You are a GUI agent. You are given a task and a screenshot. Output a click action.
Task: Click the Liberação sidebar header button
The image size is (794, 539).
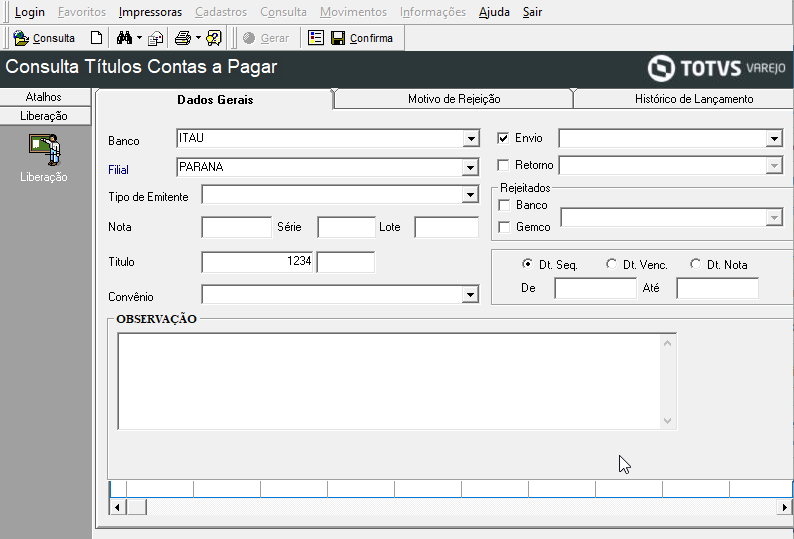click(44, 116)
